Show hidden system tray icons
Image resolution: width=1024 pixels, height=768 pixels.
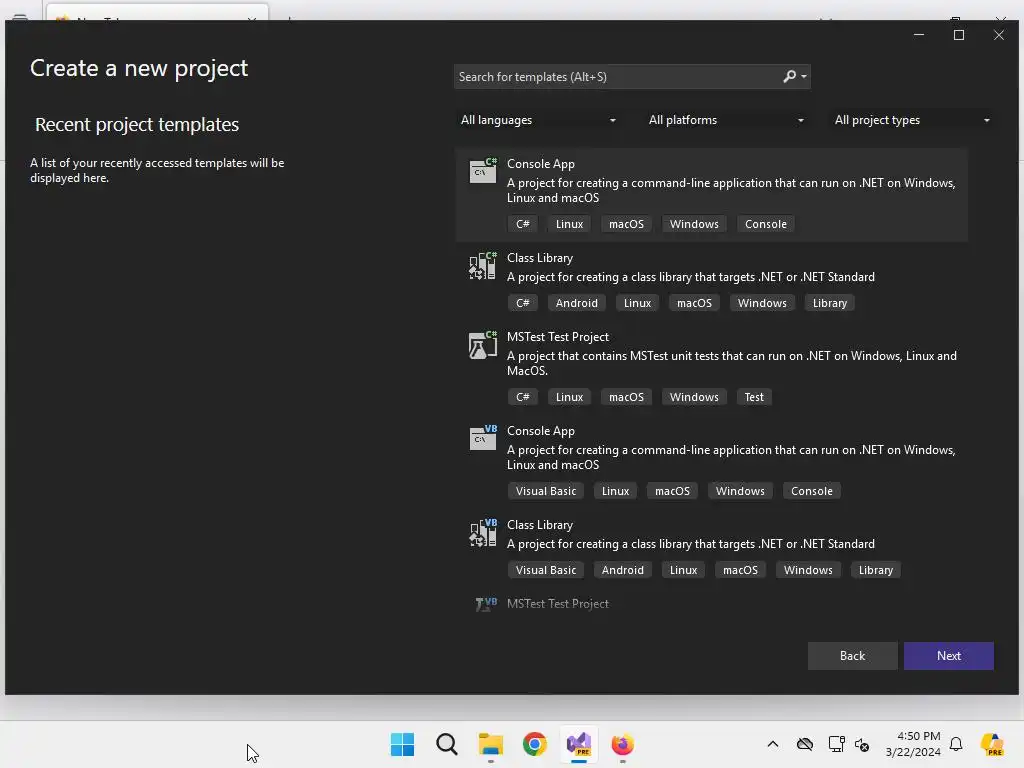773,744
